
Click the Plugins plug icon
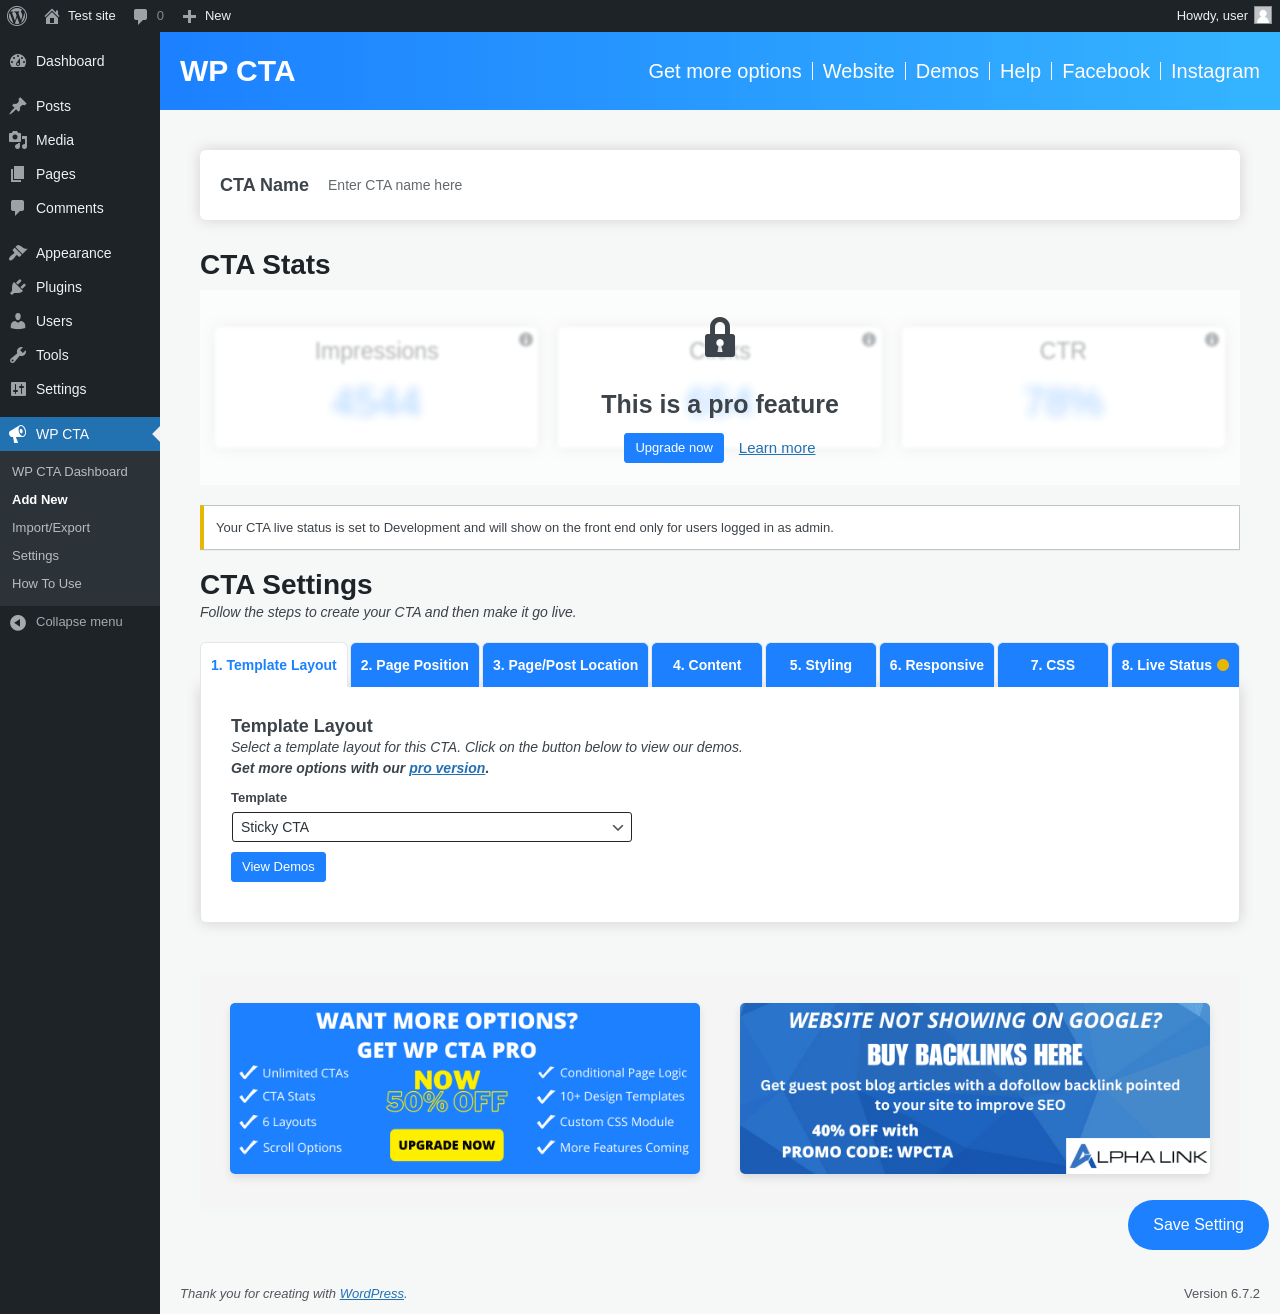(18, 287)
